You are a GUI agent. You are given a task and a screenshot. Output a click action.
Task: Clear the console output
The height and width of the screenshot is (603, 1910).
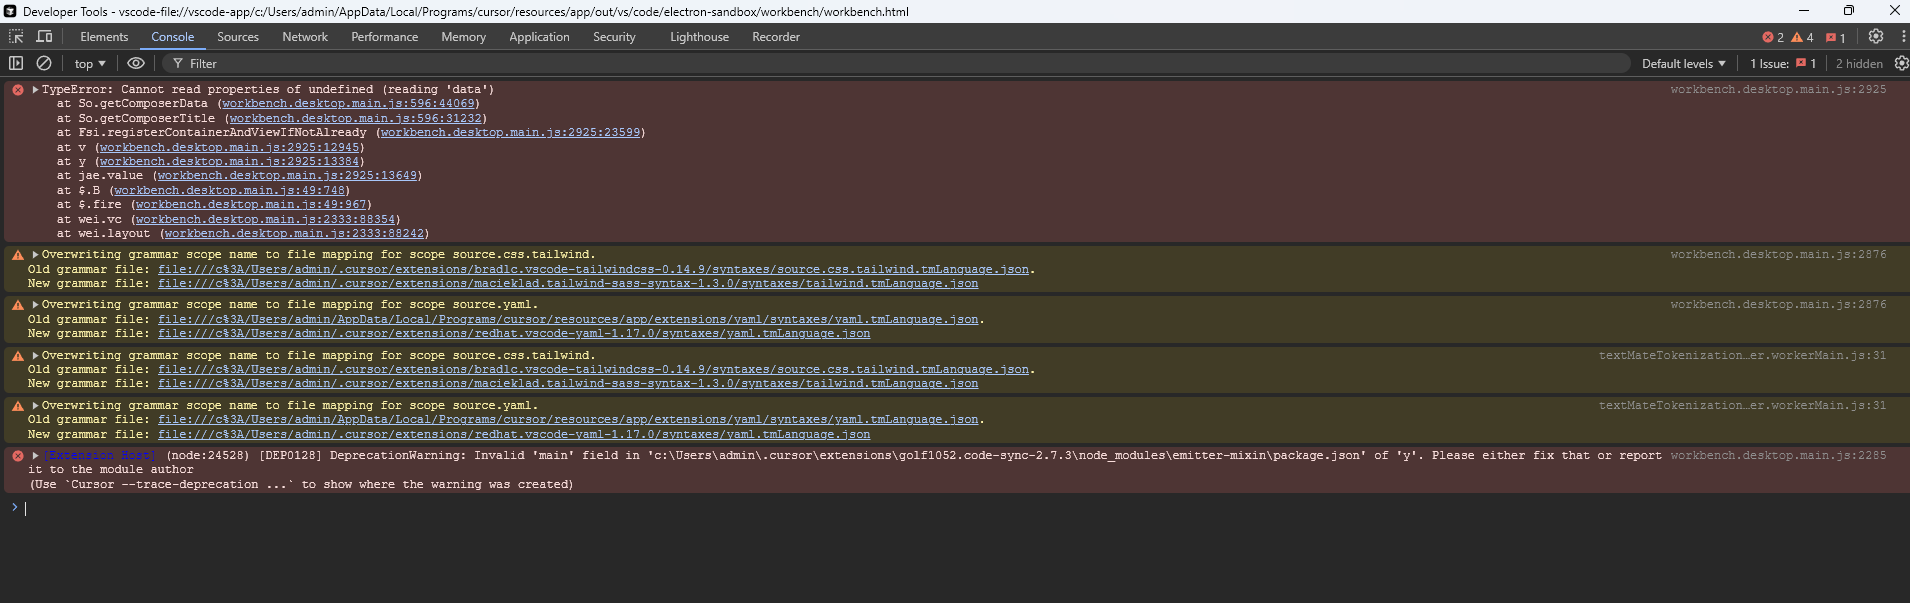[44, 63]
